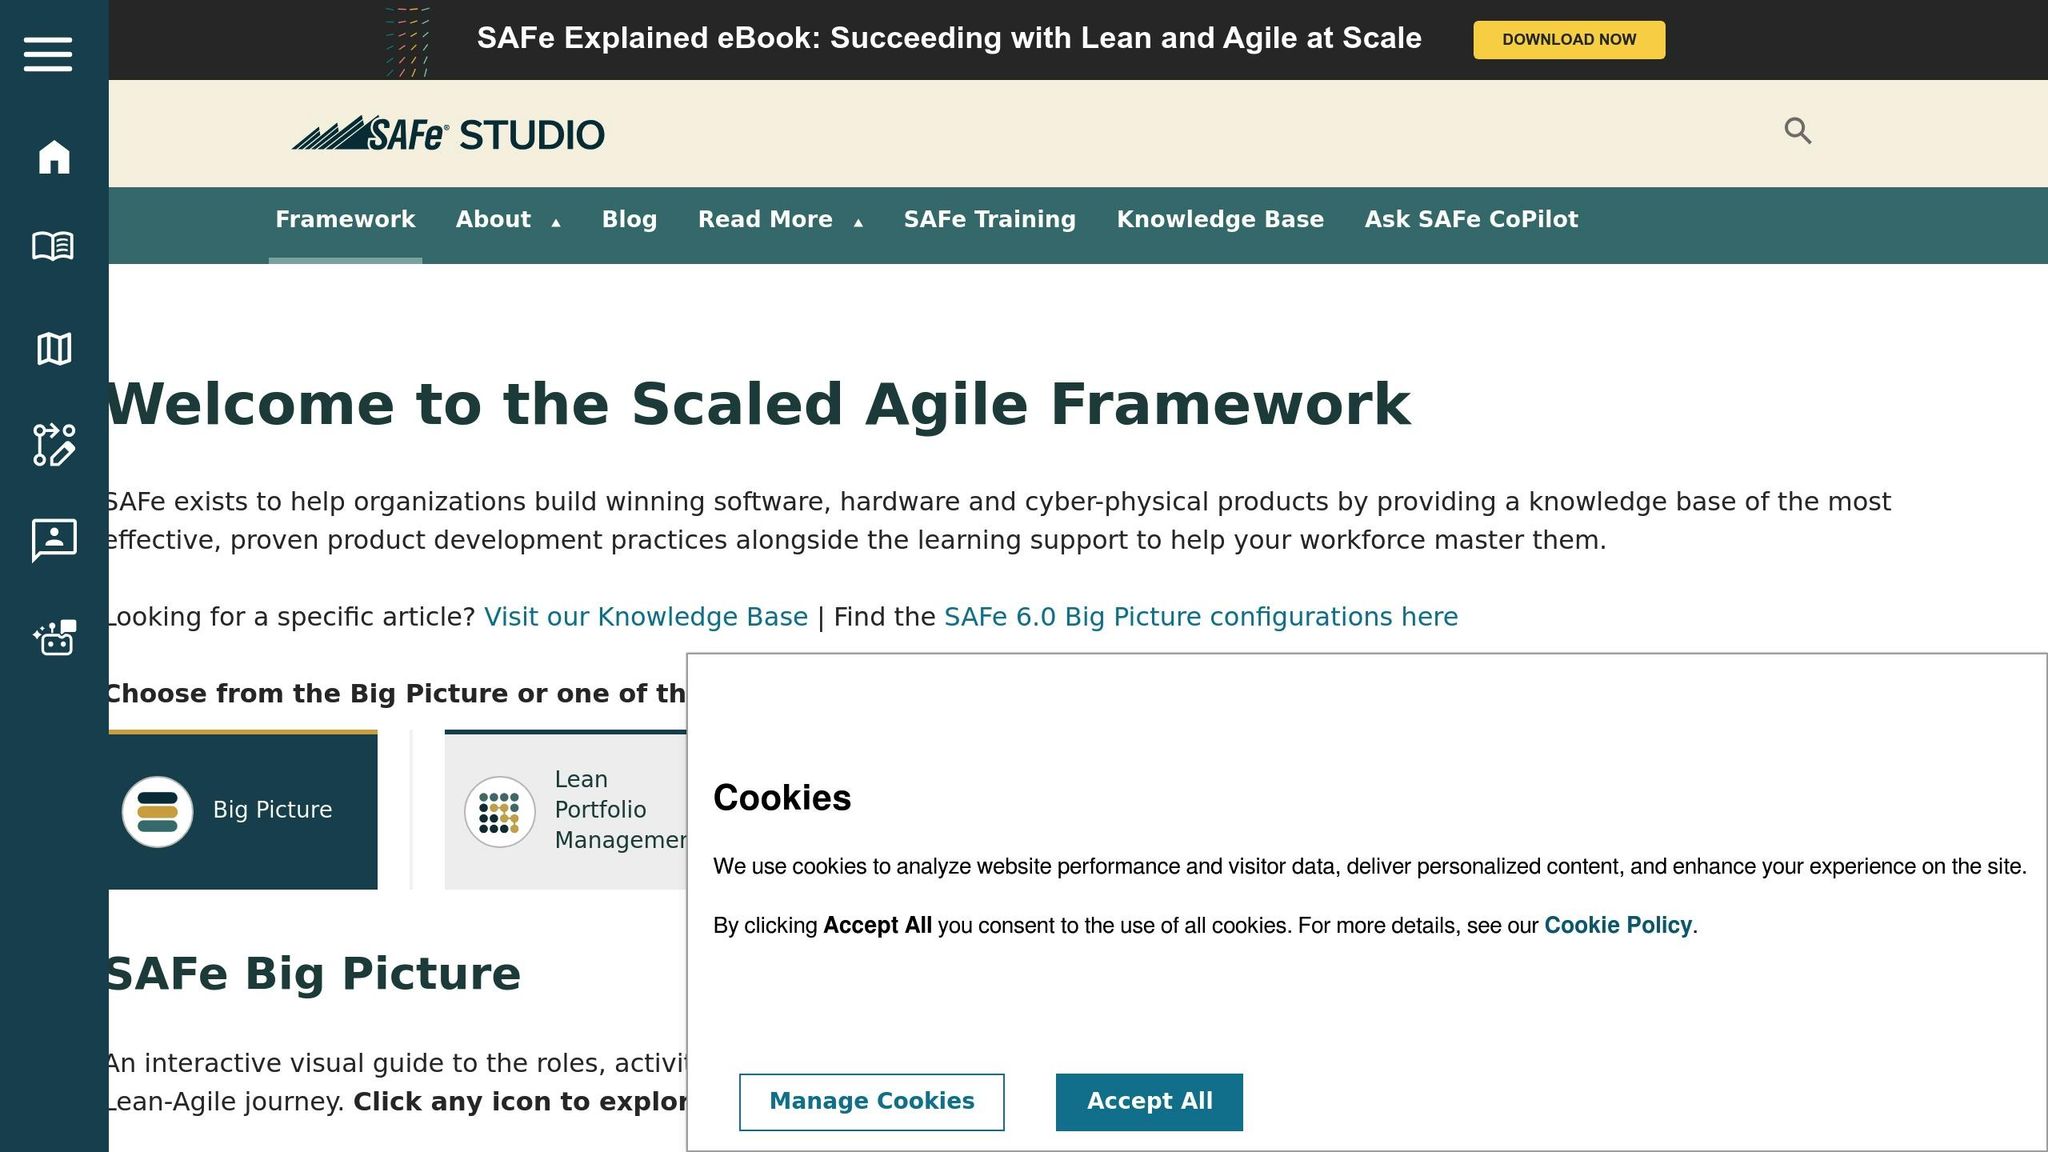Select the Big Picture tab
The height and width of the screenshot is (1152, 2048).
(242, 810)
